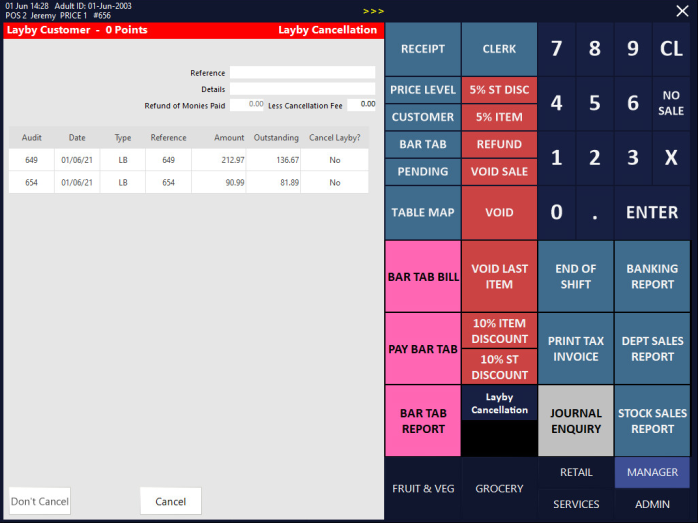Open the BAR TAB REPORT

423,421
